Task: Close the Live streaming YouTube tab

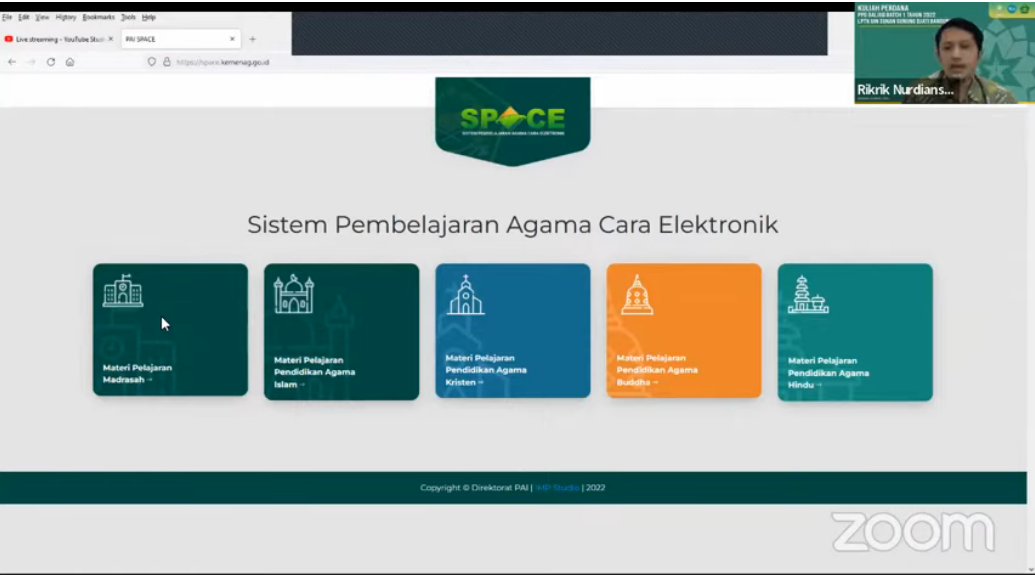Action: pos(110,39)
